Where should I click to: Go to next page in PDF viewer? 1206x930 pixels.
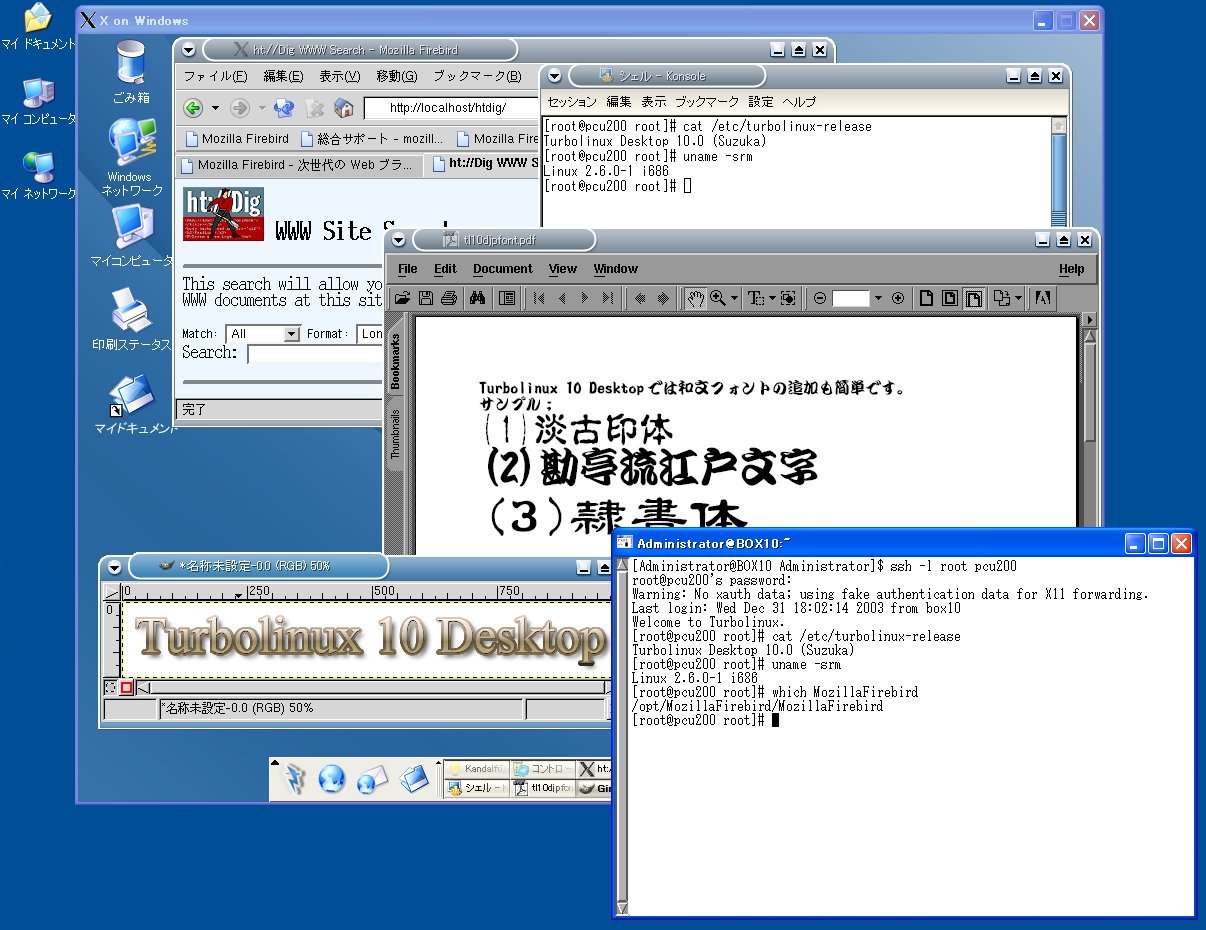pyautogui.click(x=585, y=298)
